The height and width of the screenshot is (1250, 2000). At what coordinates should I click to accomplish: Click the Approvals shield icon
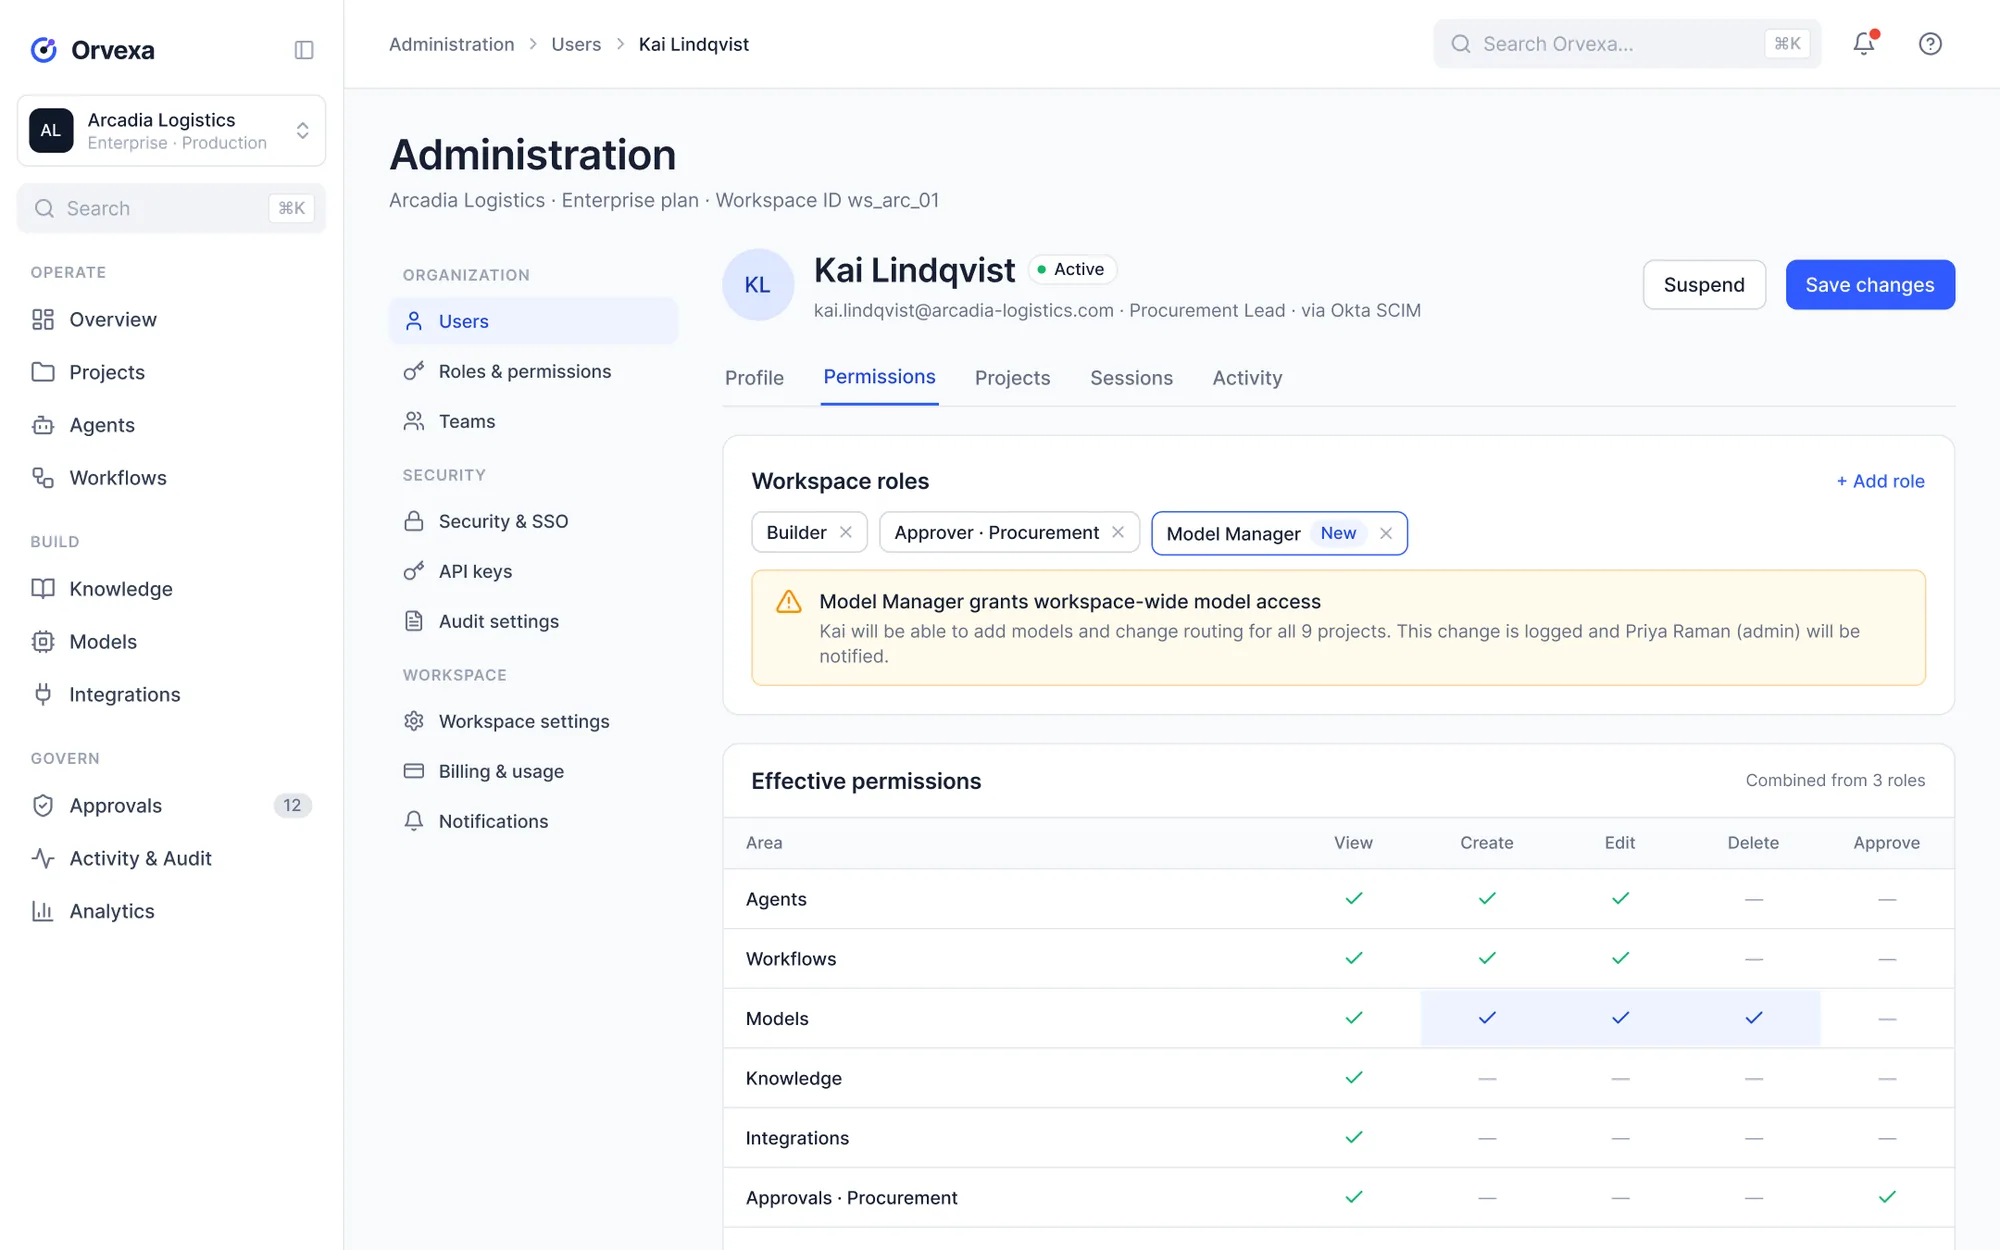(43, 806)
